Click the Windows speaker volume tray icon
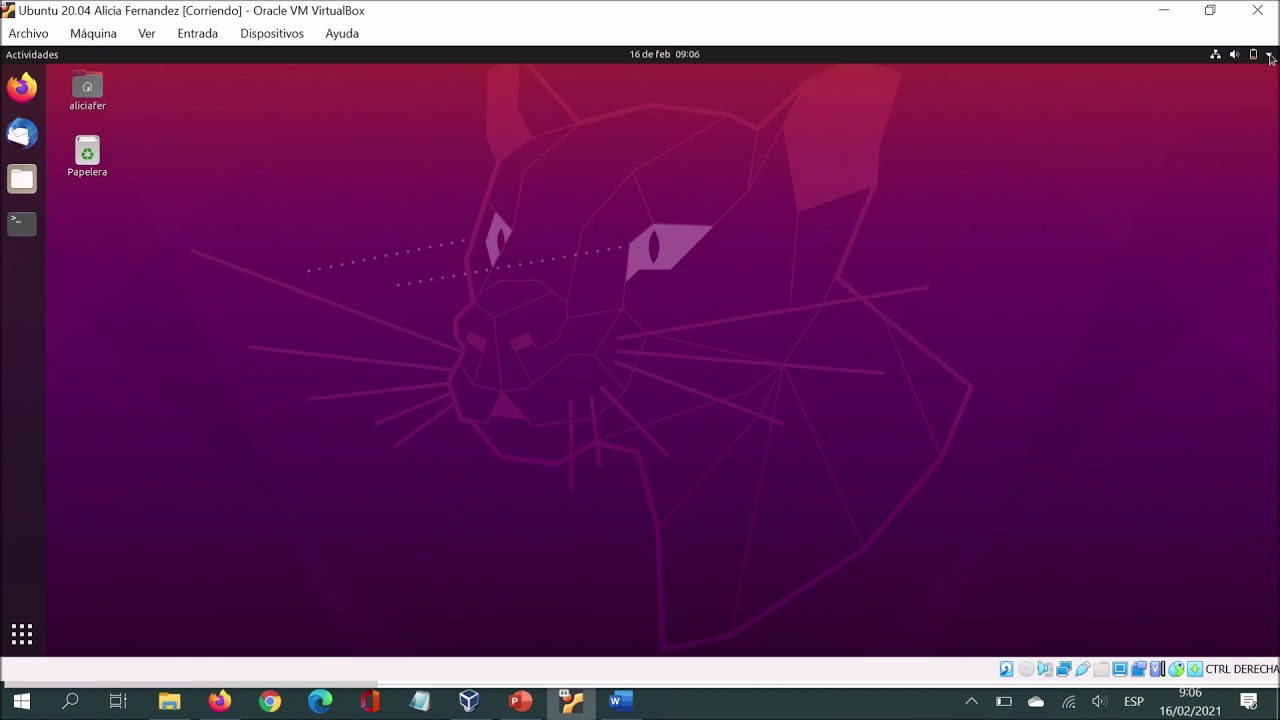 point(1099,701)
